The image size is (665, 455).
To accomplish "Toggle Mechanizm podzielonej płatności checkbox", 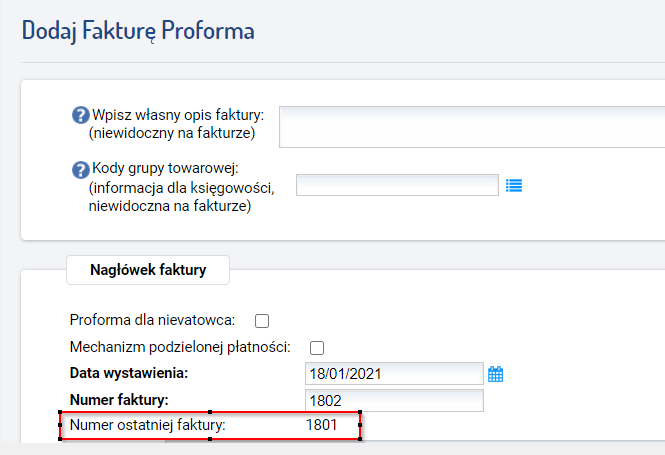I will click(317, 348).
